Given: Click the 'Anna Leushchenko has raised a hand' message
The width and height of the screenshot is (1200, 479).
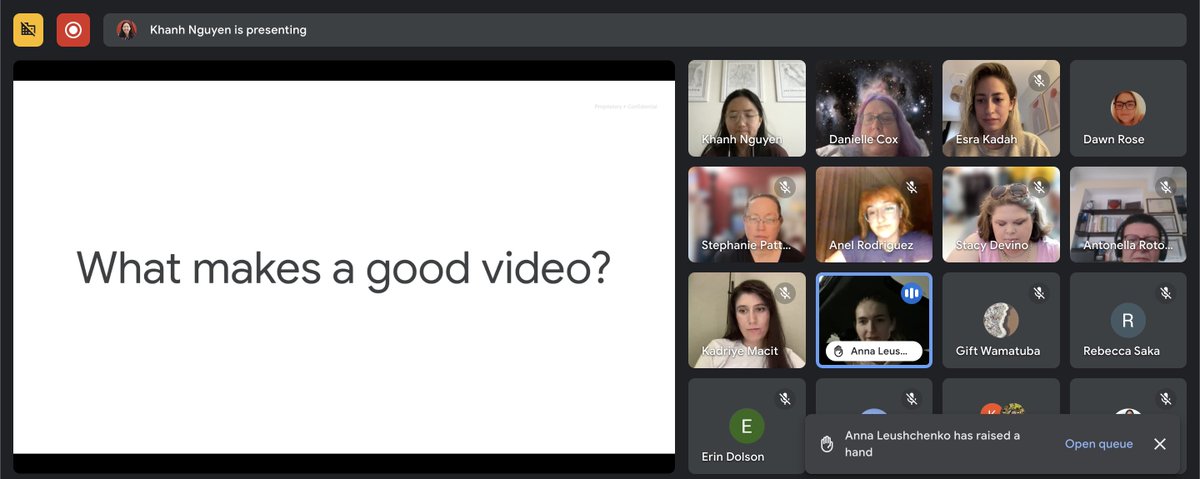Looking at the screenshot, I should click(x=932, y=444).
